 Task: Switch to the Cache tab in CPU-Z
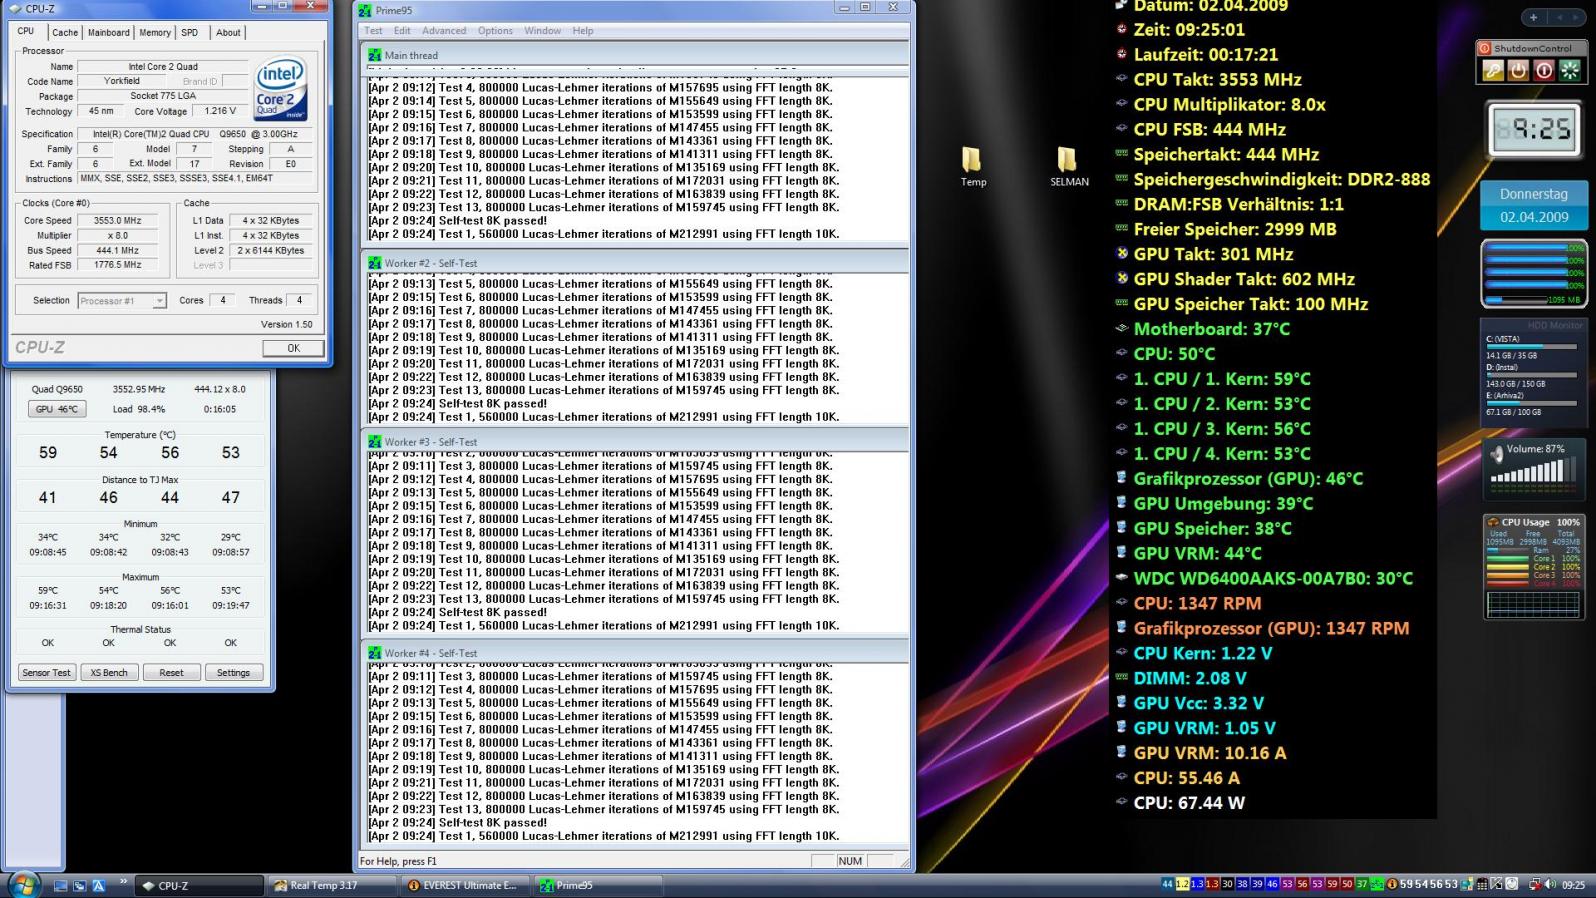pyautogui.click(x=65, y=32)
